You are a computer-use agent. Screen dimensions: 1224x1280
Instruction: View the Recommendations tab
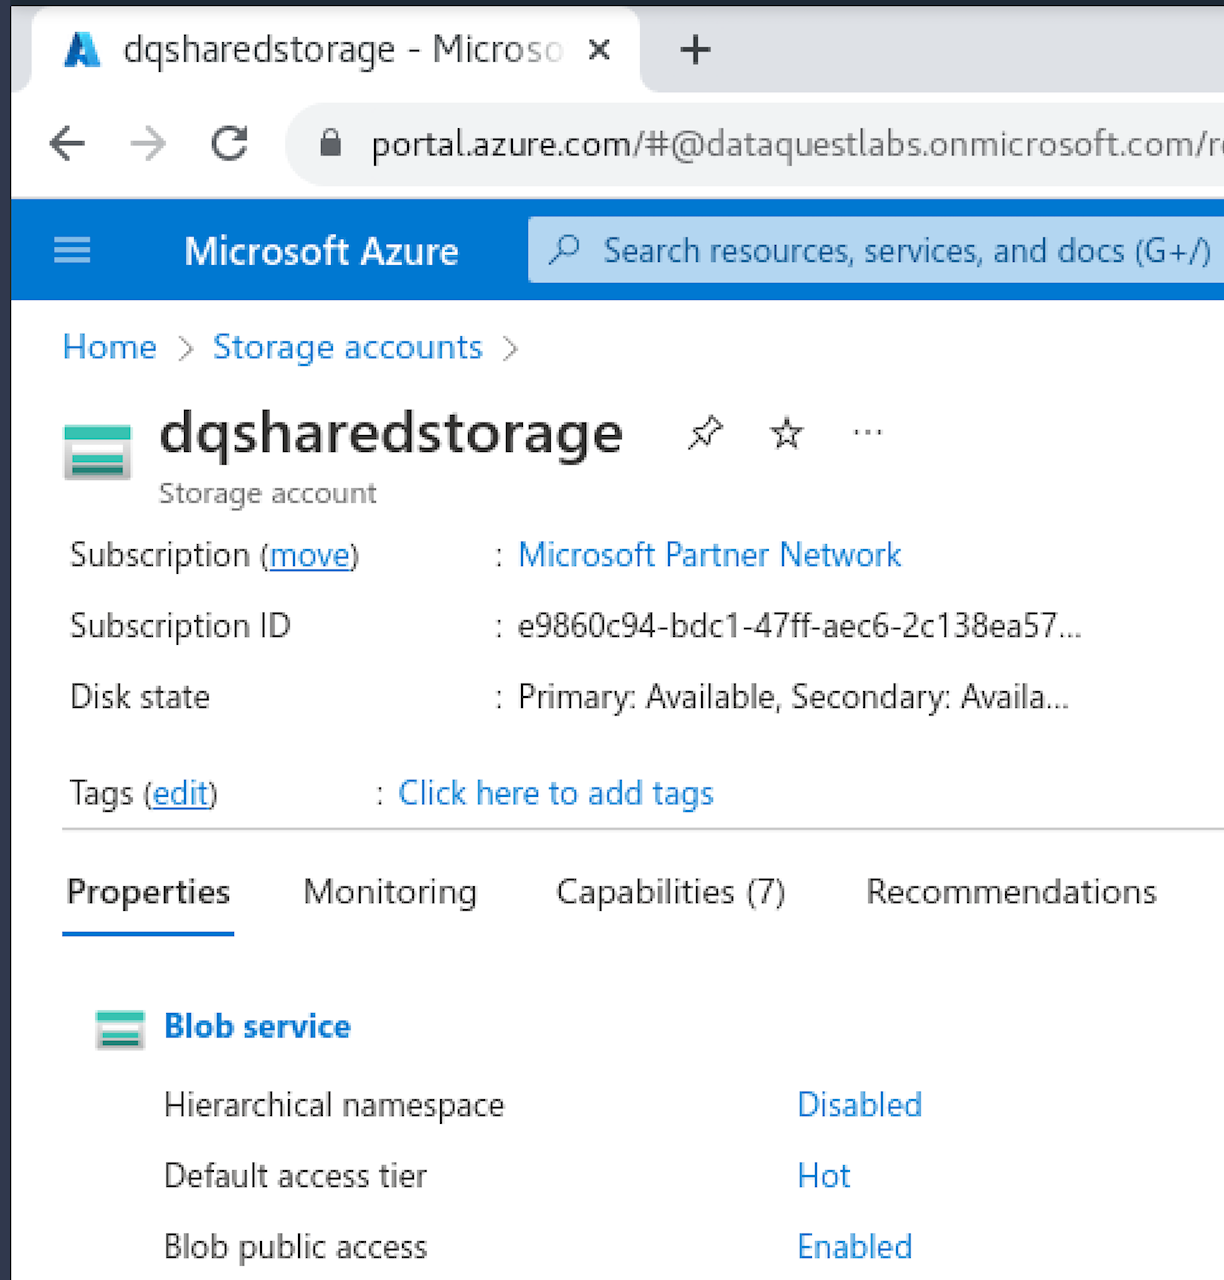[x=1011, y=892]
